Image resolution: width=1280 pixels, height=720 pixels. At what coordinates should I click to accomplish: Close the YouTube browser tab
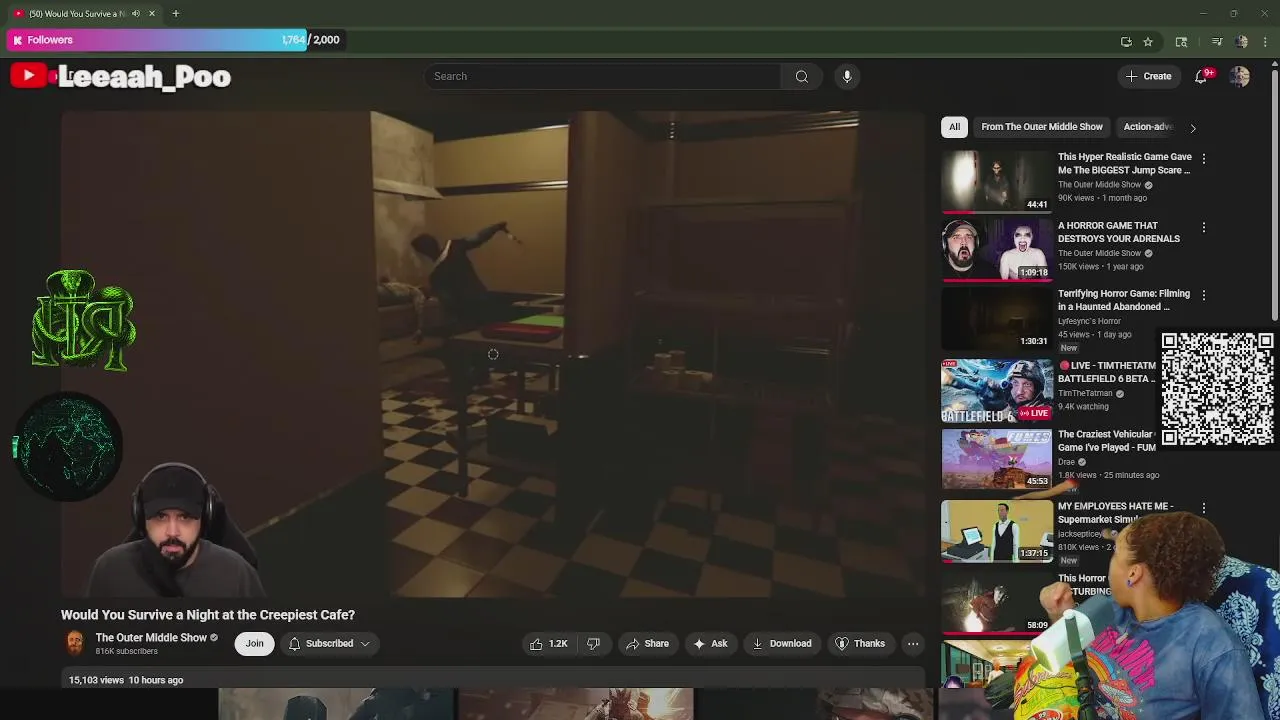[152, 13]
